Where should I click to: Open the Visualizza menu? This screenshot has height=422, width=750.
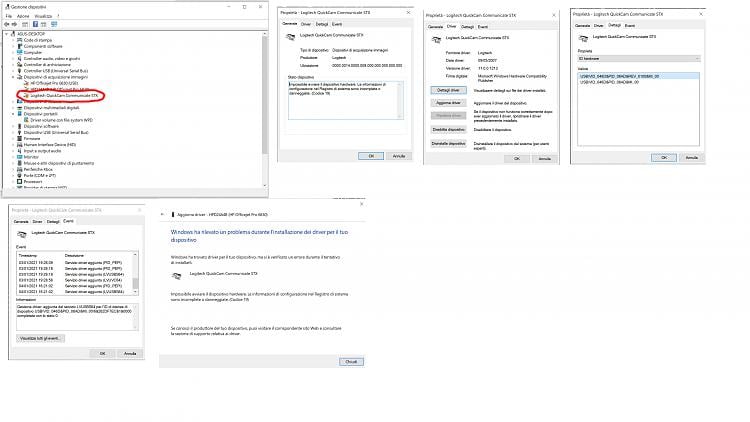tap(43, 16)
